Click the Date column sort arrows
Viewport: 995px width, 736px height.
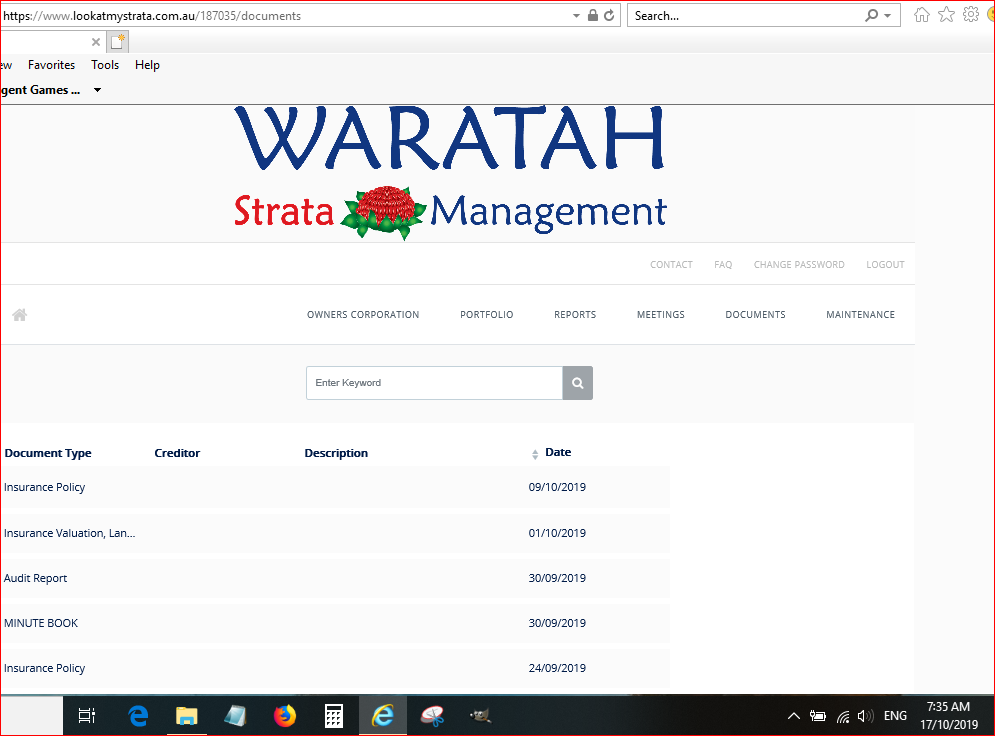point(535,454)
